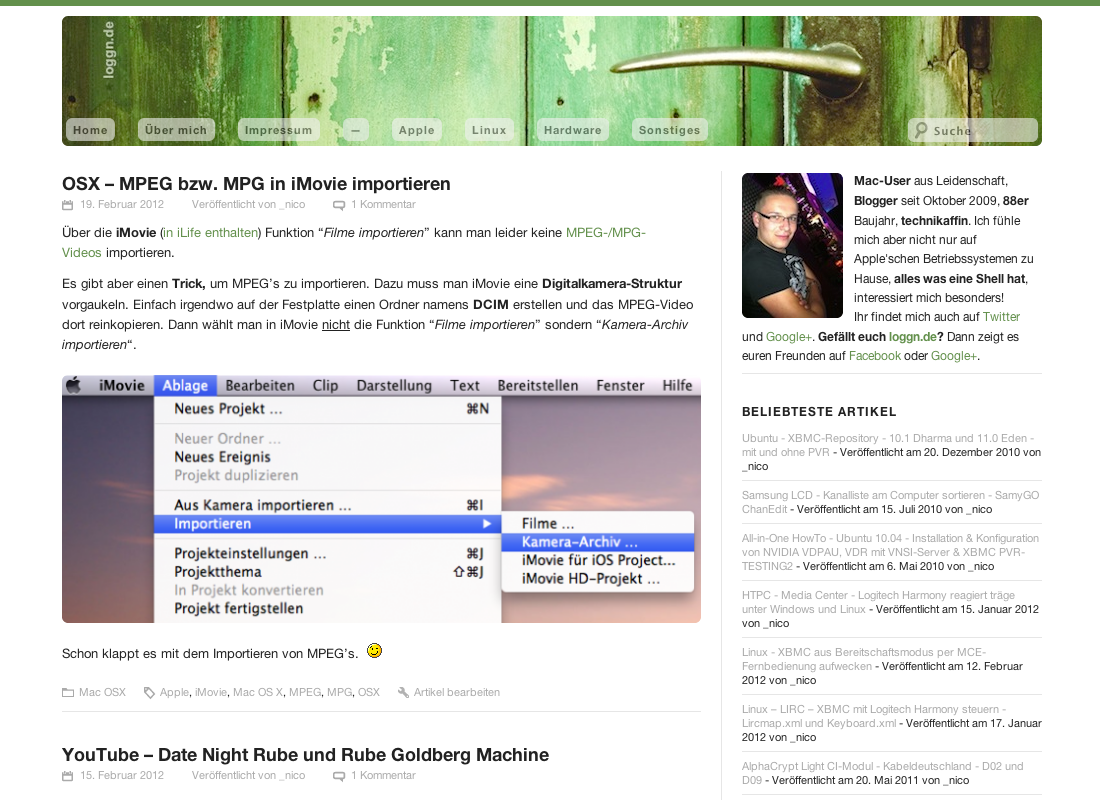Click the loggn.de site logo in header

[x=108, y=49]
